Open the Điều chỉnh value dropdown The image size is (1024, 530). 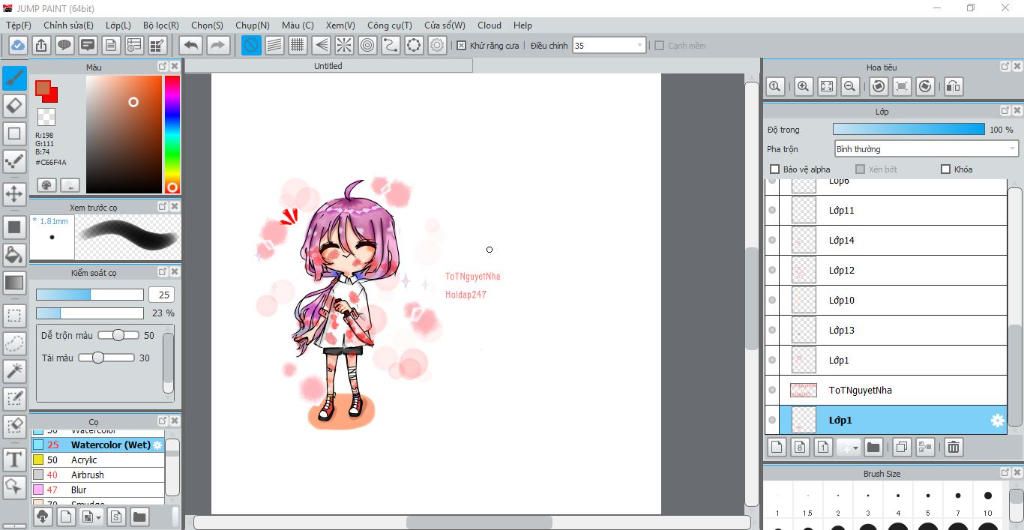(x=609, y=46)
